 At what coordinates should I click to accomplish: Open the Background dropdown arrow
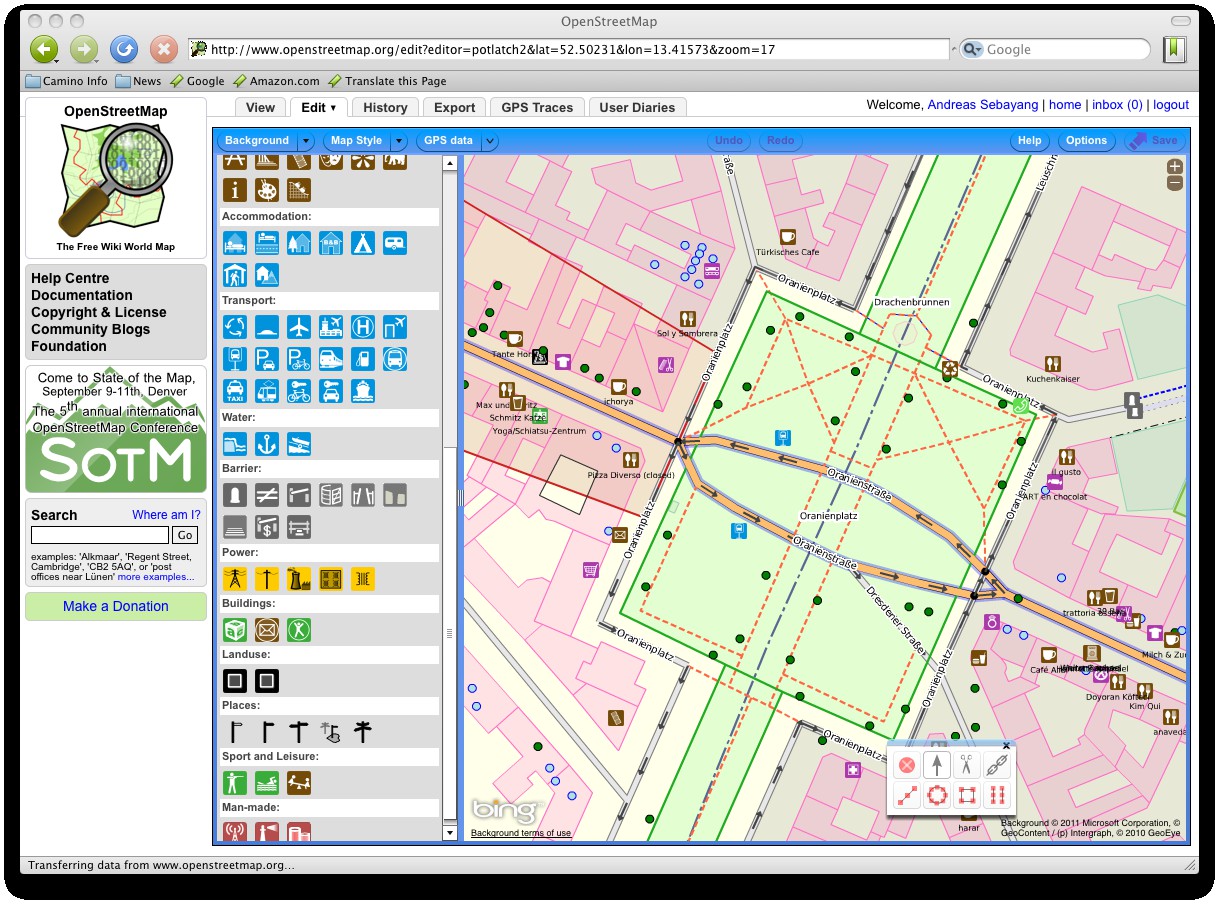tap(306, 141)
